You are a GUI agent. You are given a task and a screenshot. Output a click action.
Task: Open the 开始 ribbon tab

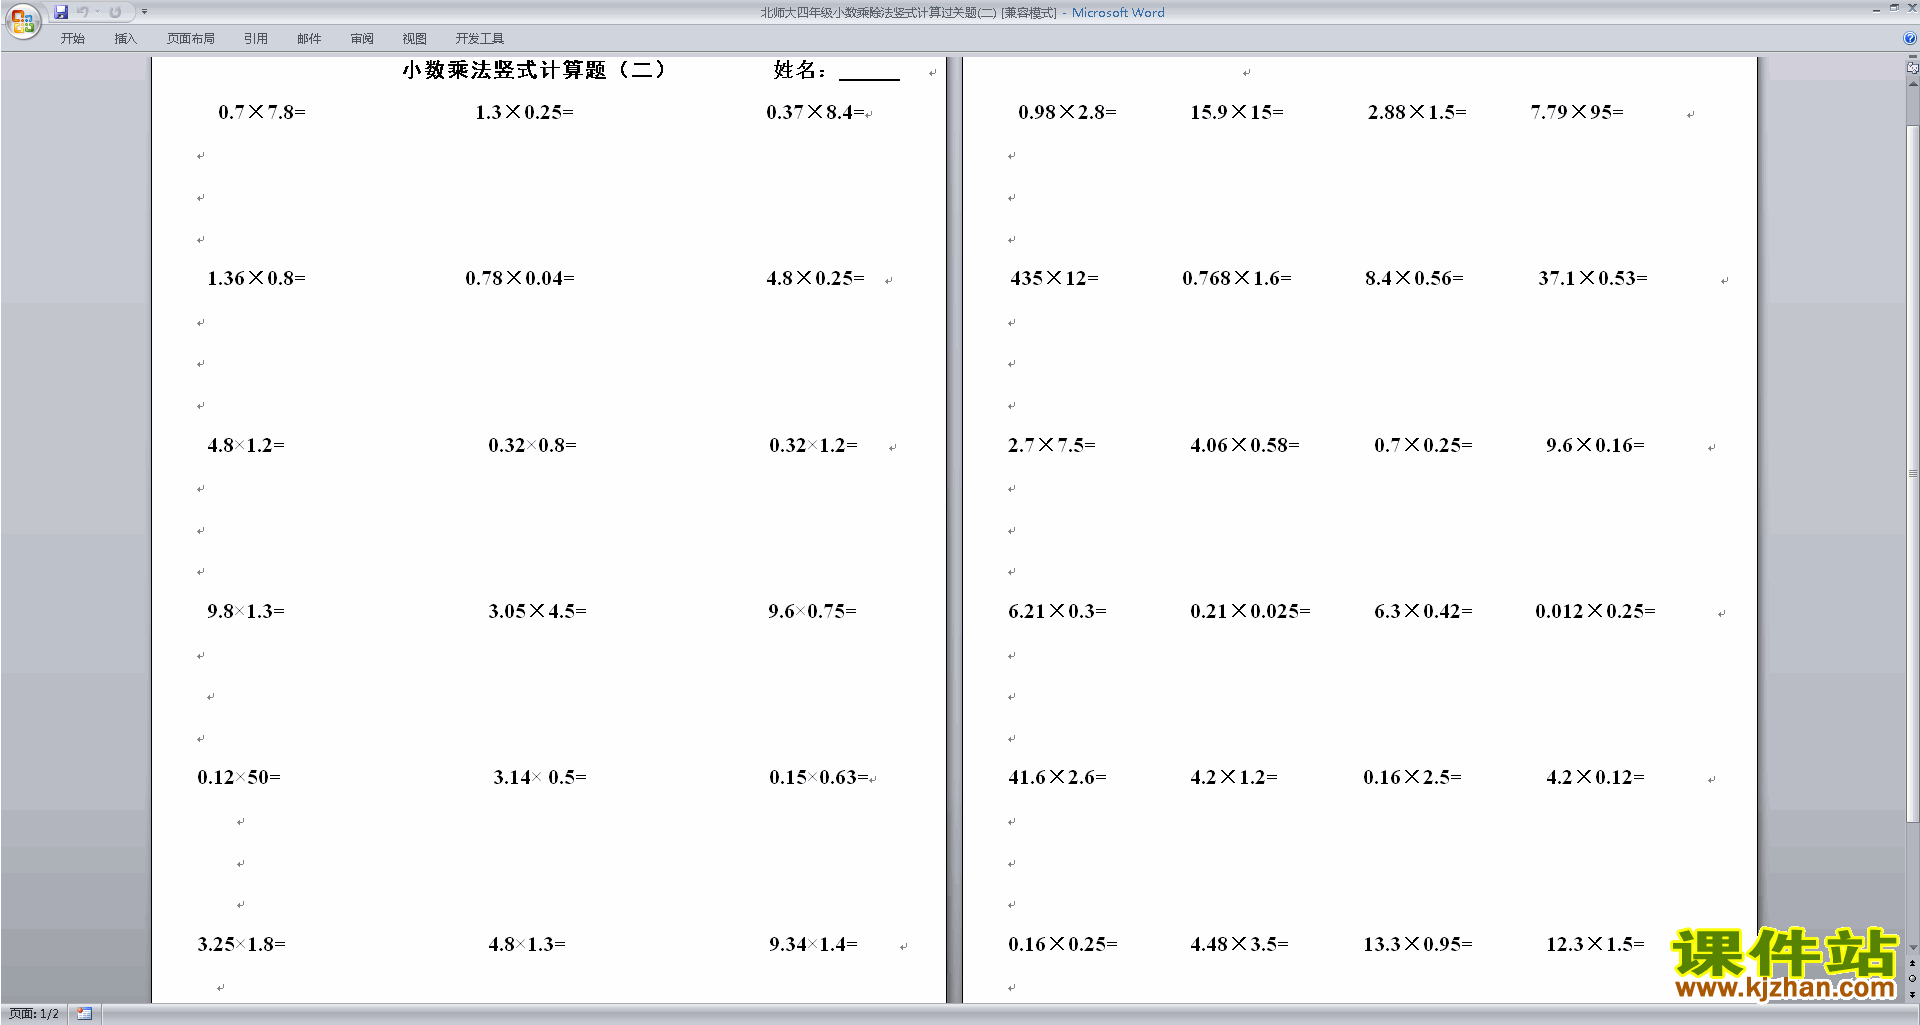[72, 38]
